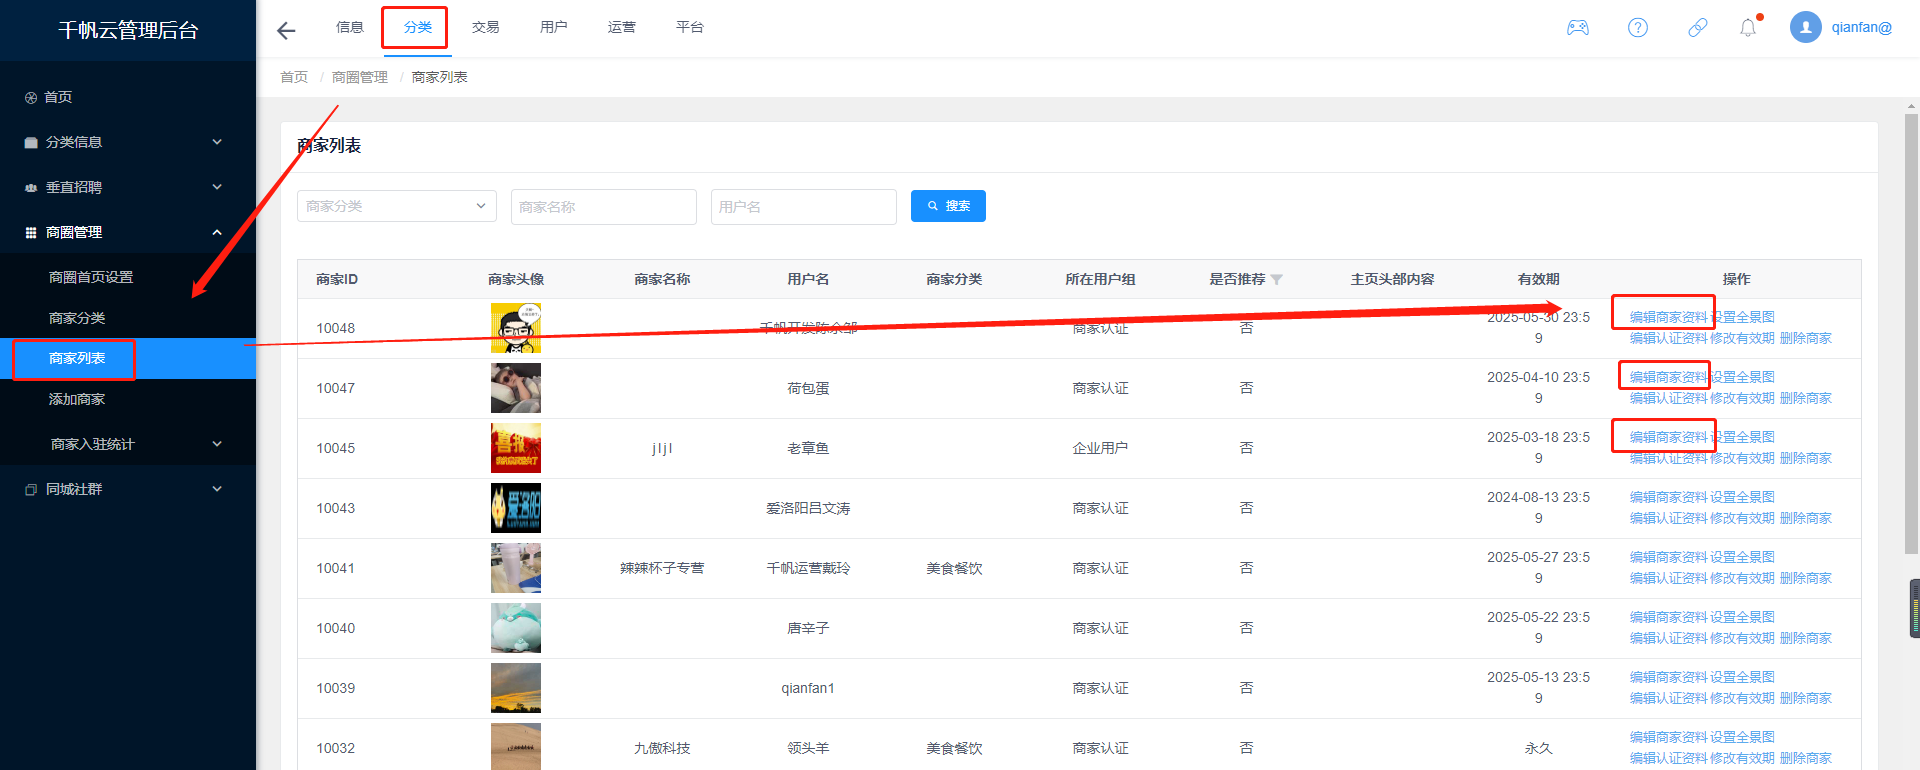Click merchant name 辣辣杯子专营
1920x770 pixels.
point(662,568)
